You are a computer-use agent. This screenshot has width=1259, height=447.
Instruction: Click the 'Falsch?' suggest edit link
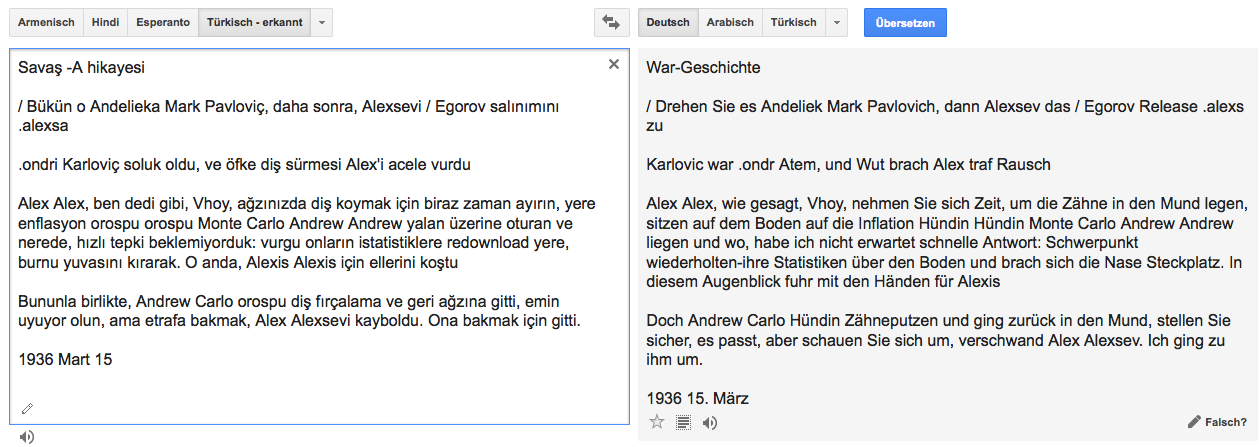point(1217,422)
